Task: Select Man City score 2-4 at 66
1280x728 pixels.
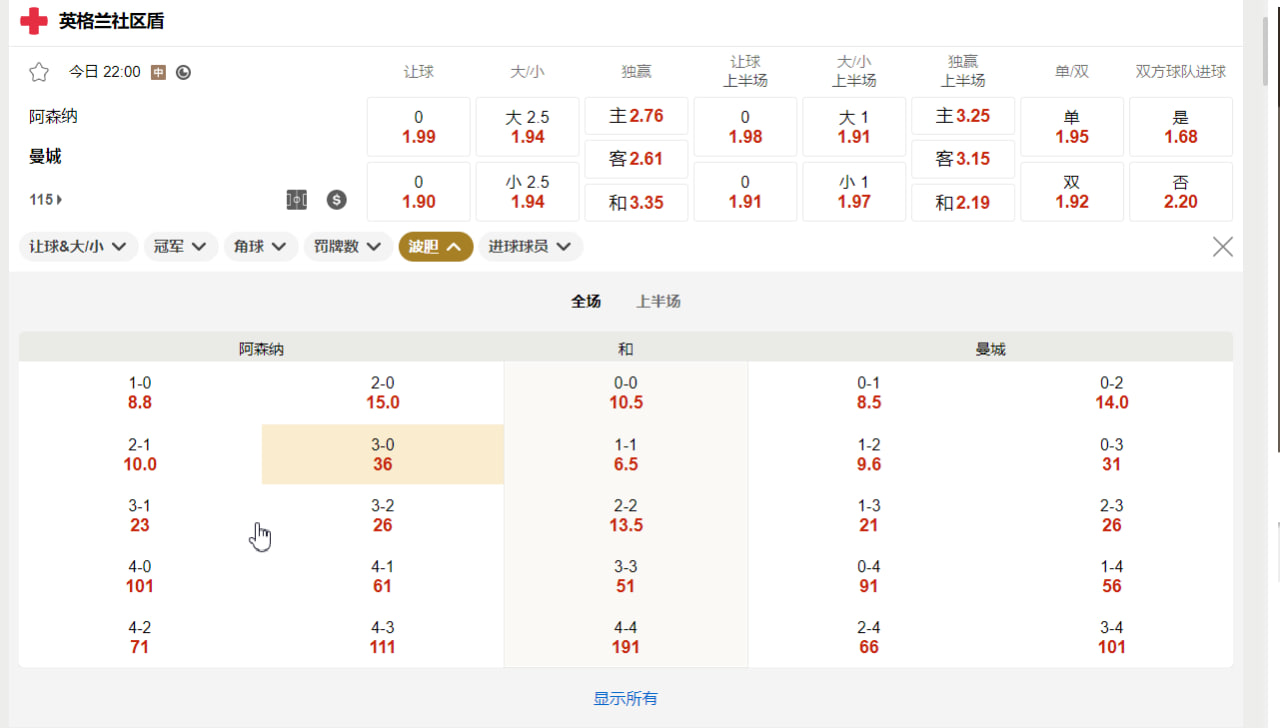Action: click(x=869, y=637)
